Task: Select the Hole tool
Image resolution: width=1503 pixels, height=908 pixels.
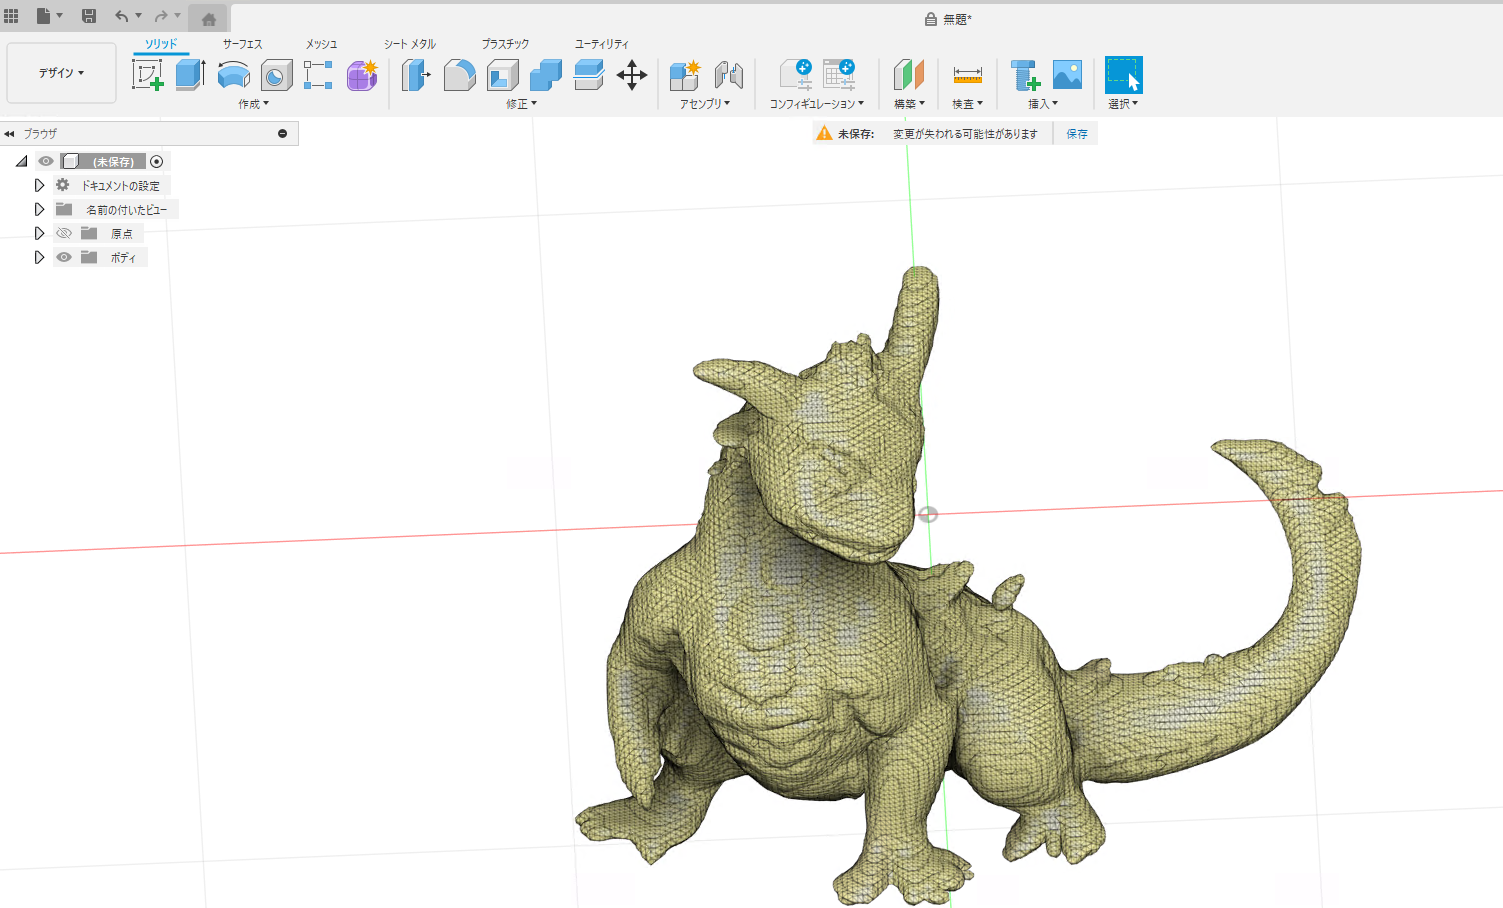Action: tap(277, 75)
